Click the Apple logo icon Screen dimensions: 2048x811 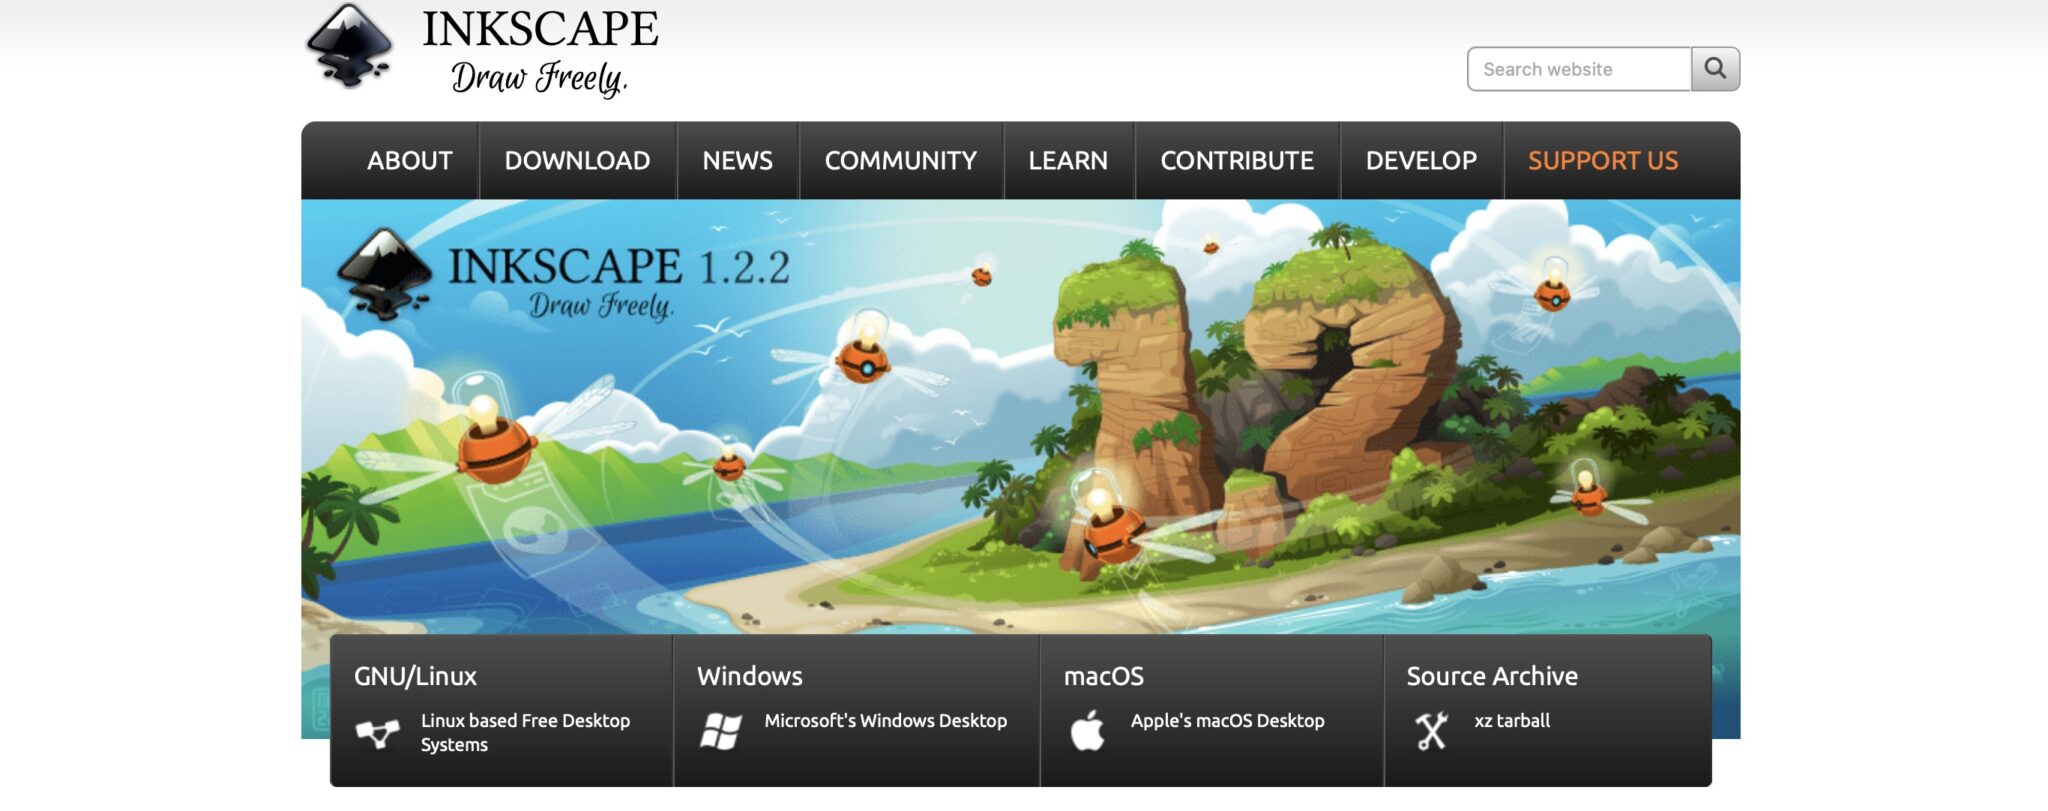[1087, 730]
